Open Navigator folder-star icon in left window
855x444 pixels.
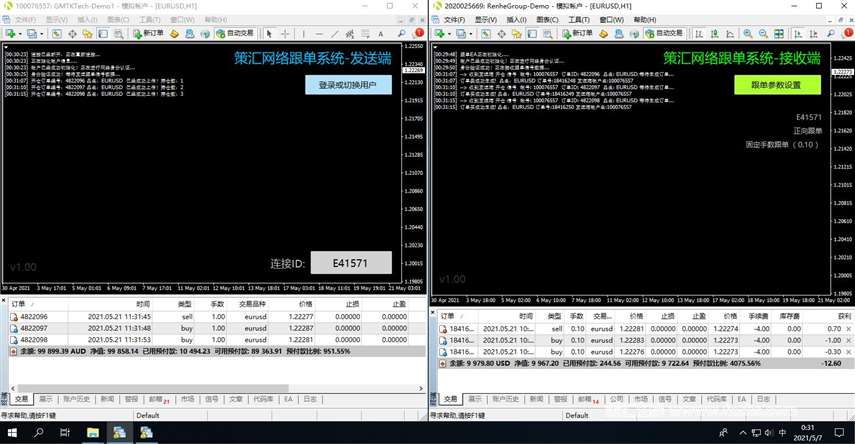point(87,34)
